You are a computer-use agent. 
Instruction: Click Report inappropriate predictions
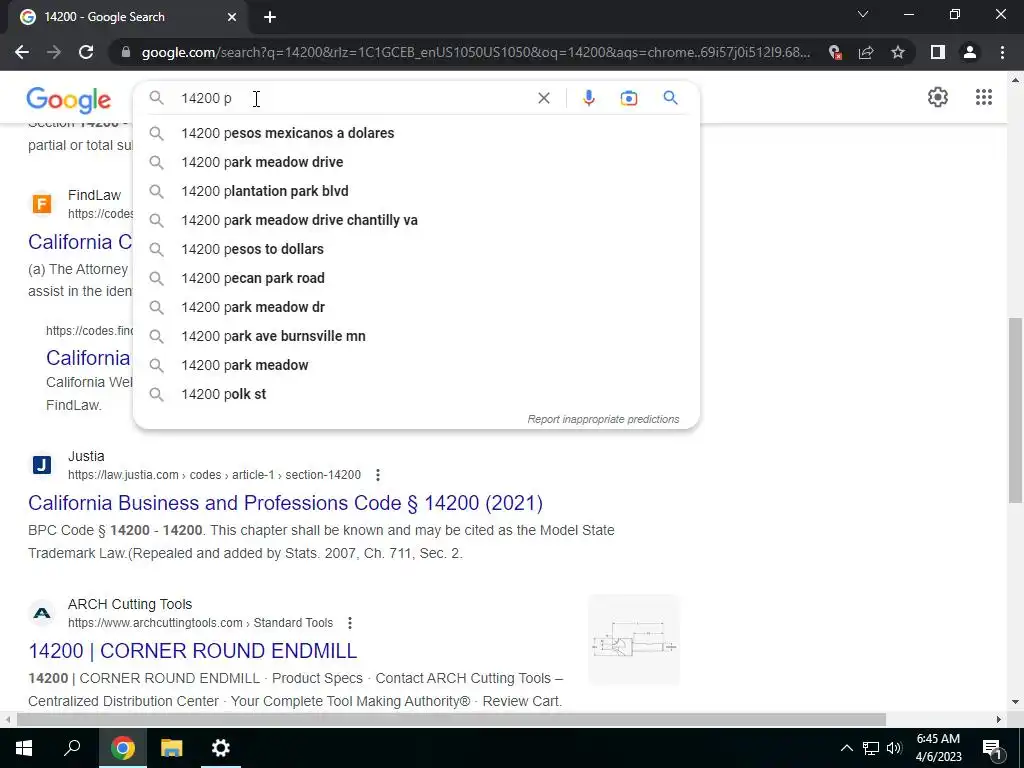click(x=603, y=419)
